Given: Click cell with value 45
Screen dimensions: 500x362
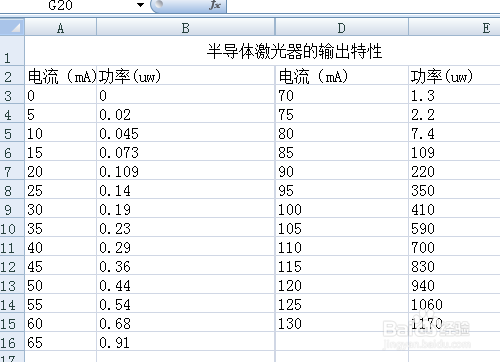Looking at the screenshot, I should pos(61,265).
